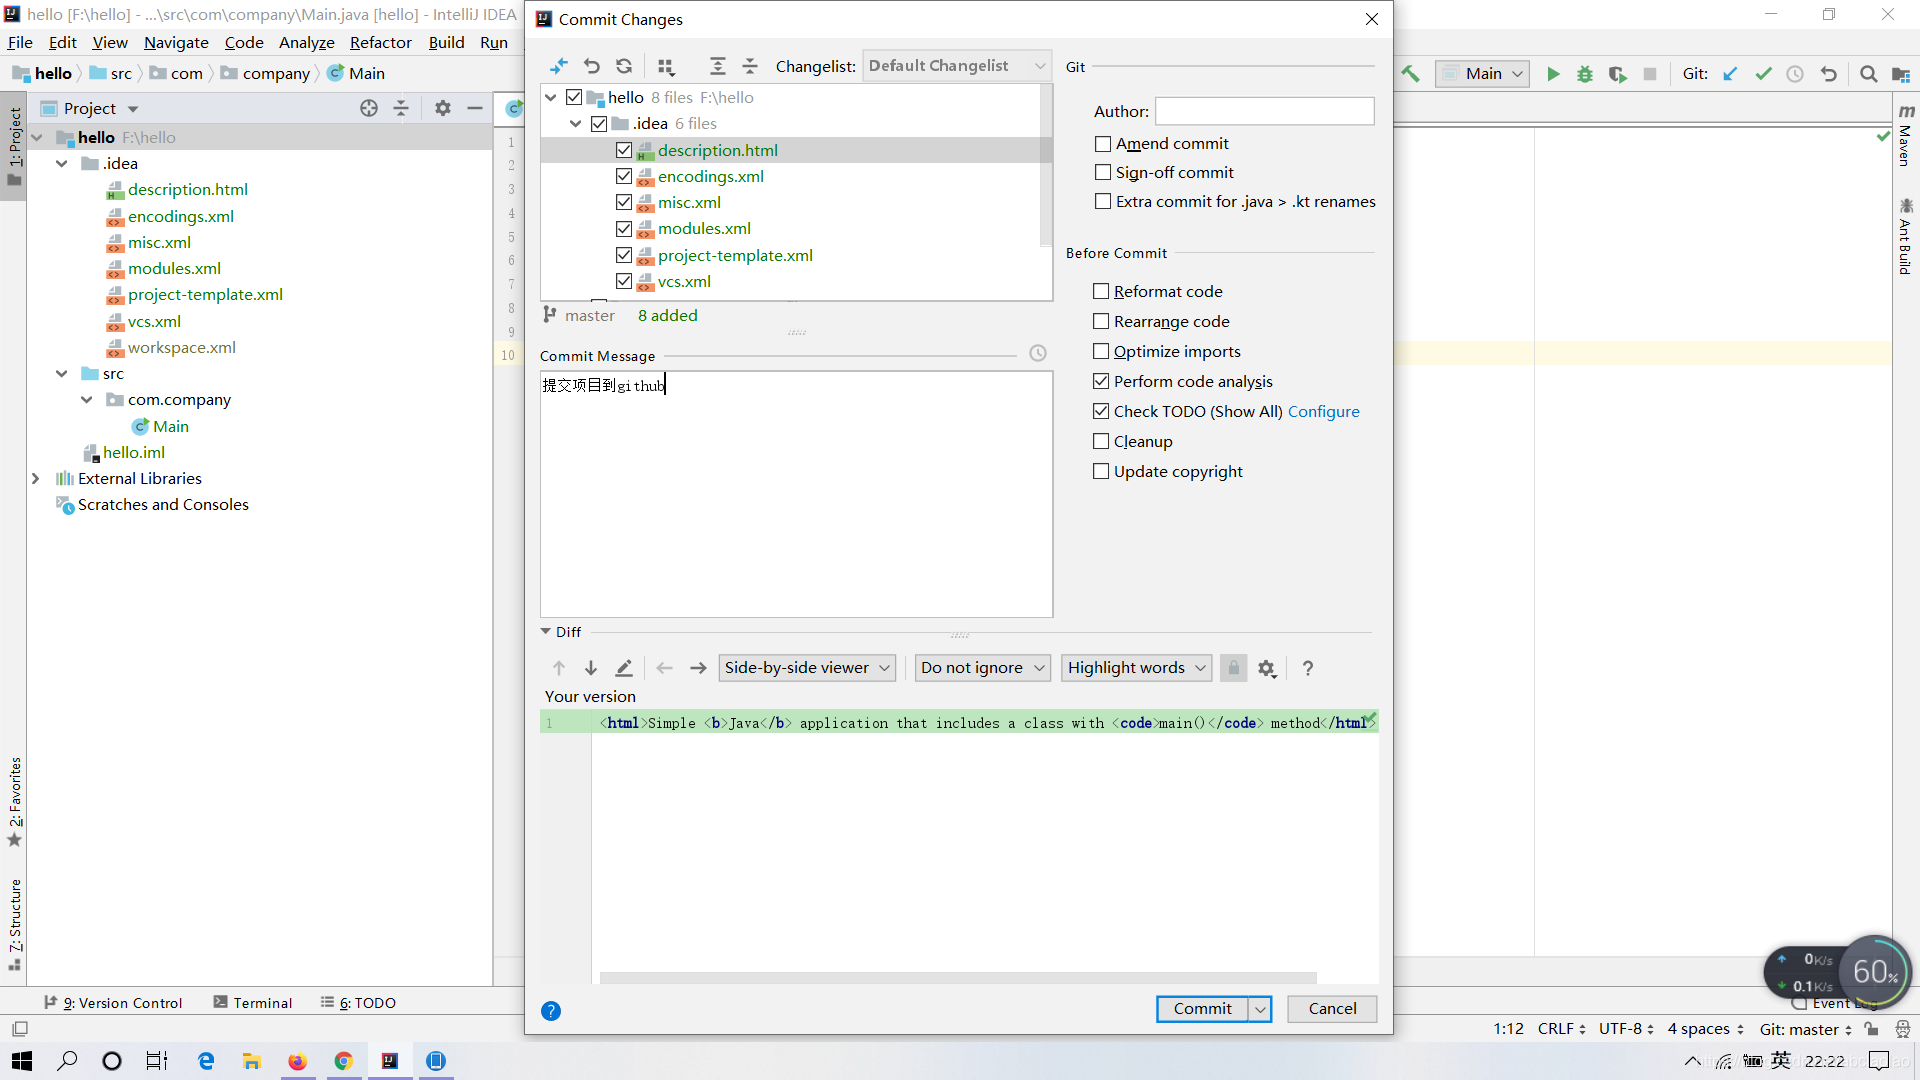The image size is (1920, 1080).
Task: Click Git update project arrow icon
Action: tap(1731, 74)
